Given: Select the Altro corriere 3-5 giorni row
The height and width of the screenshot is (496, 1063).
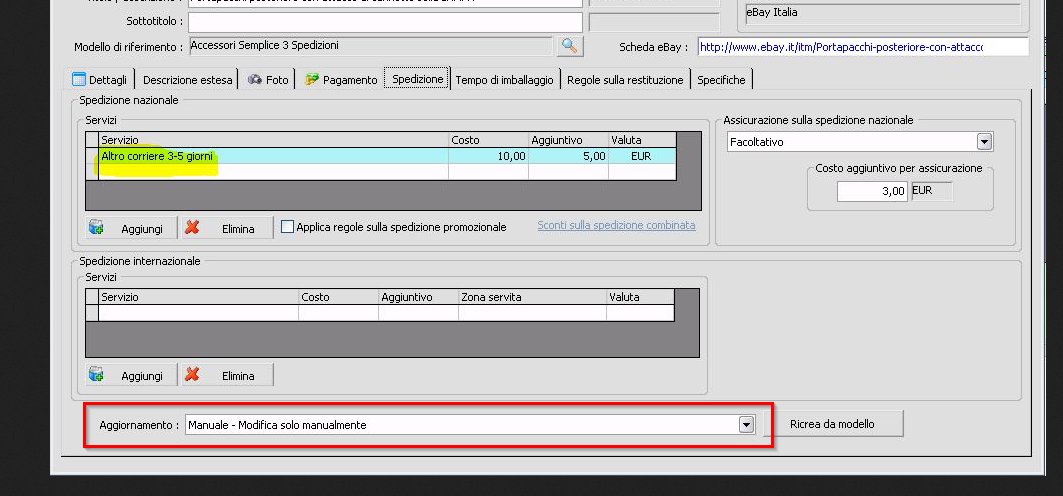Looking at the screenshot, I should tap(381, 156).
